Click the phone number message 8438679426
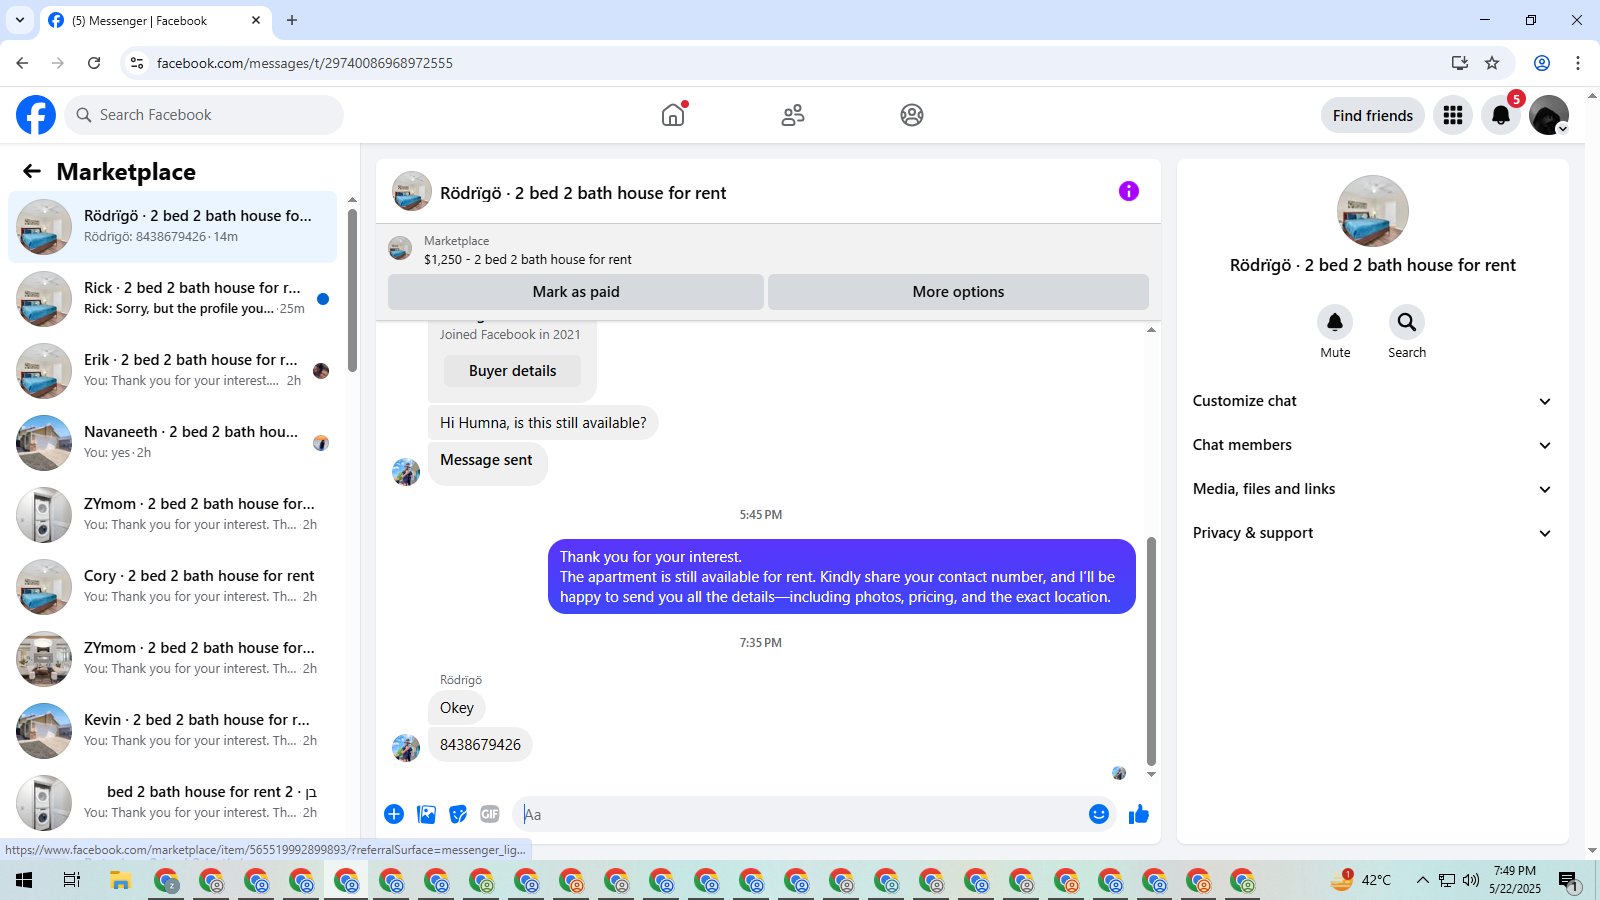 tap(480, 745)
